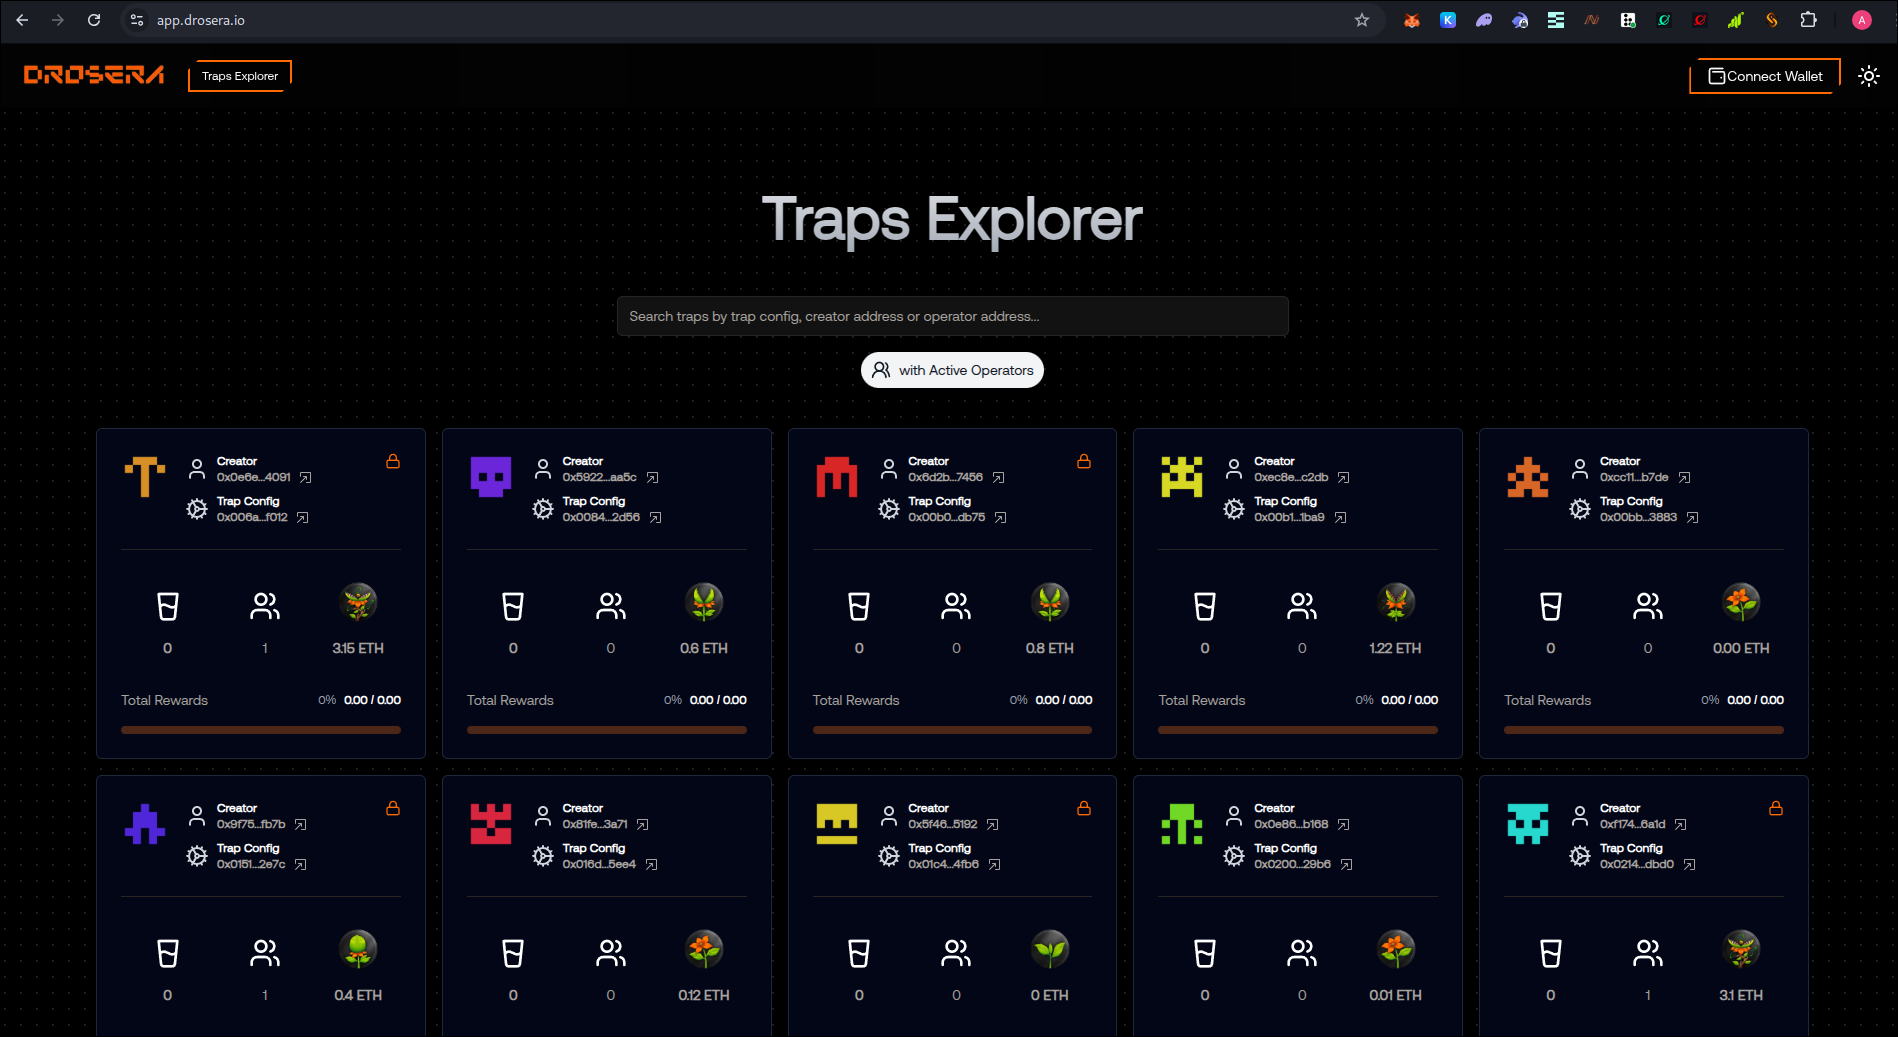Click rewards progress bar on trap 0x00b0...db75 card

pyautogui.click(x=952, y=730)
